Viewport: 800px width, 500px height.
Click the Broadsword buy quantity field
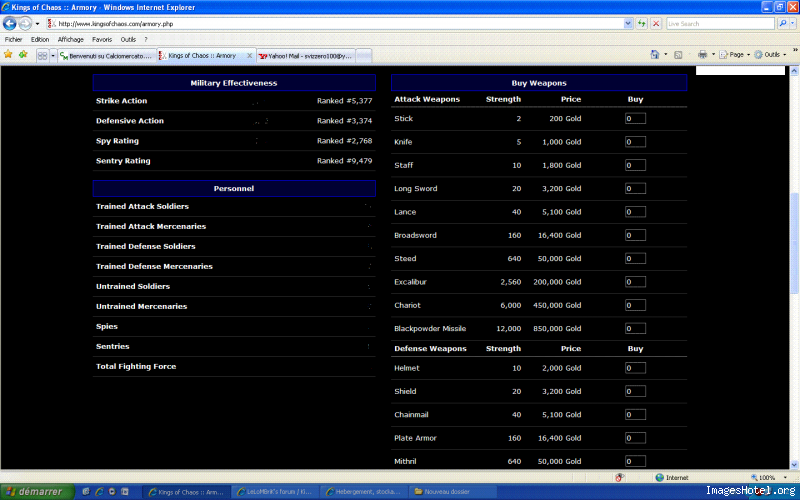[x=635, y=235]
